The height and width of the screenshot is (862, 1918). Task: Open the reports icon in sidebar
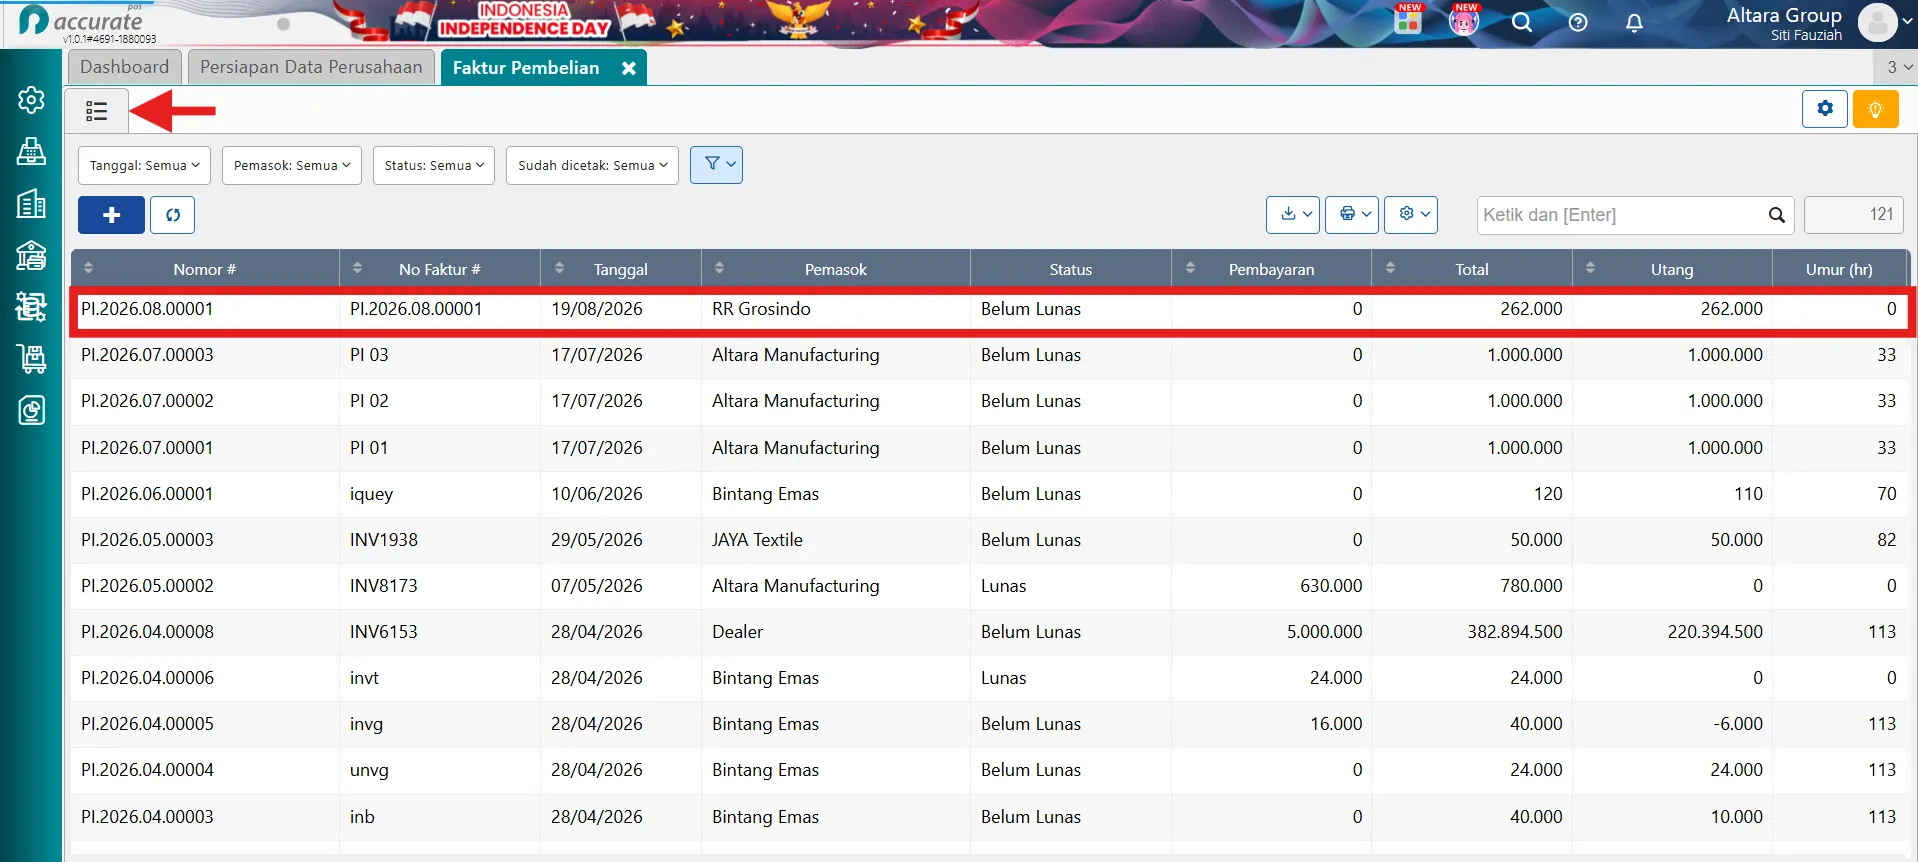tap(31, 410)
